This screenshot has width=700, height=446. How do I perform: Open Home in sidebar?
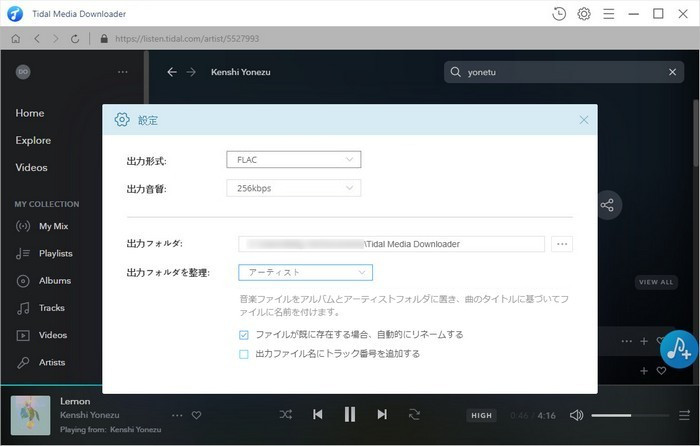[x=30, y=113]
